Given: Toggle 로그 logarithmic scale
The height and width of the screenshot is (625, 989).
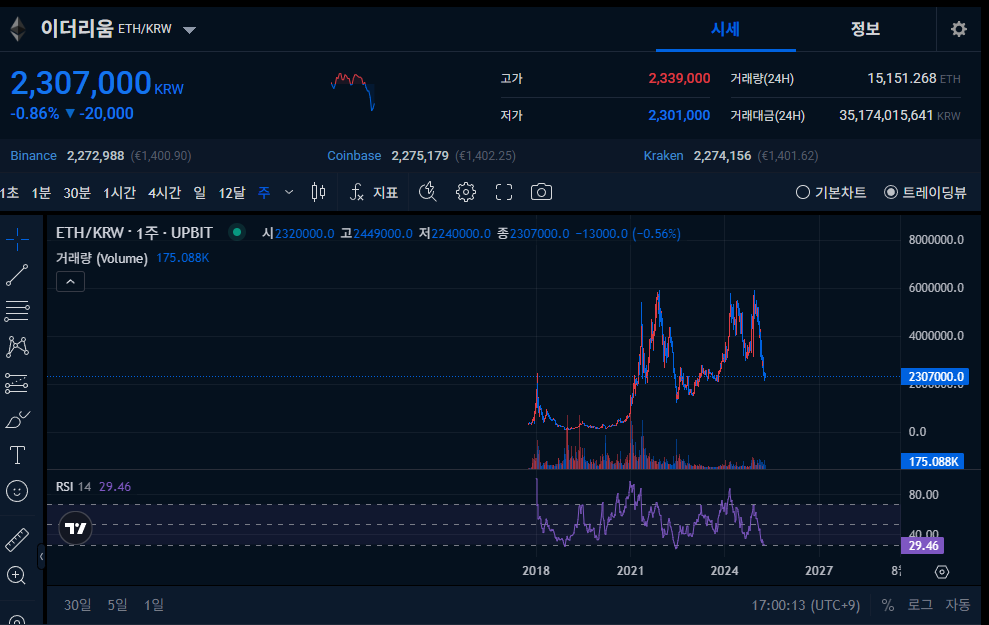Looking at the screenshot, I should pos(920,605).
